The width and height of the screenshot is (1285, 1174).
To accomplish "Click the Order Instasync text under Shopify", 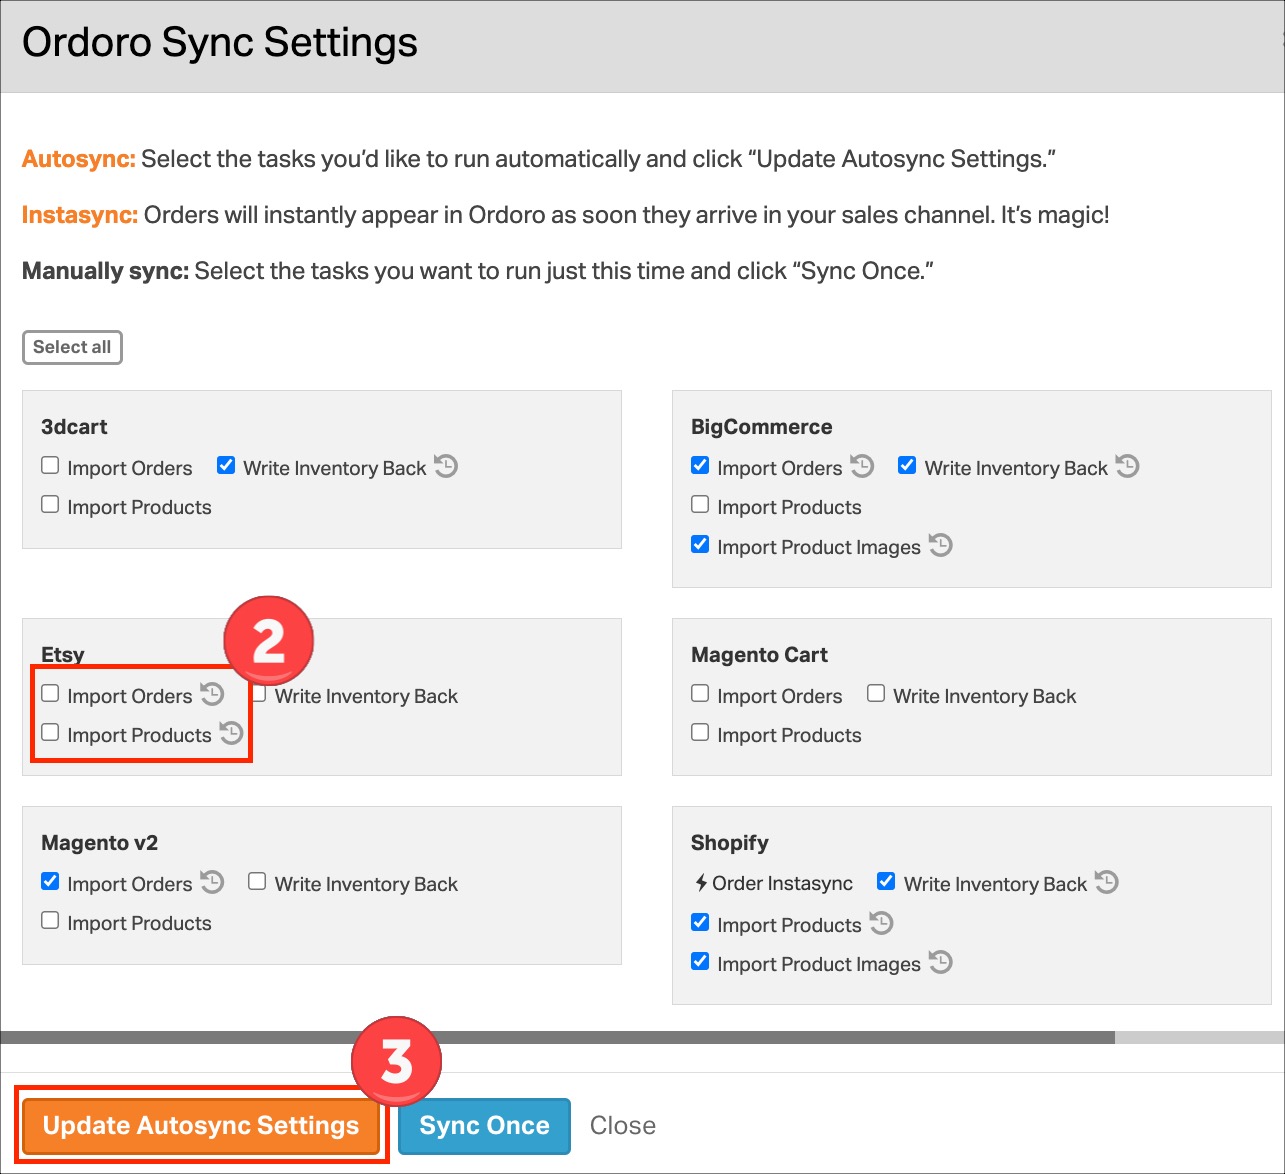I will [783, 884].
